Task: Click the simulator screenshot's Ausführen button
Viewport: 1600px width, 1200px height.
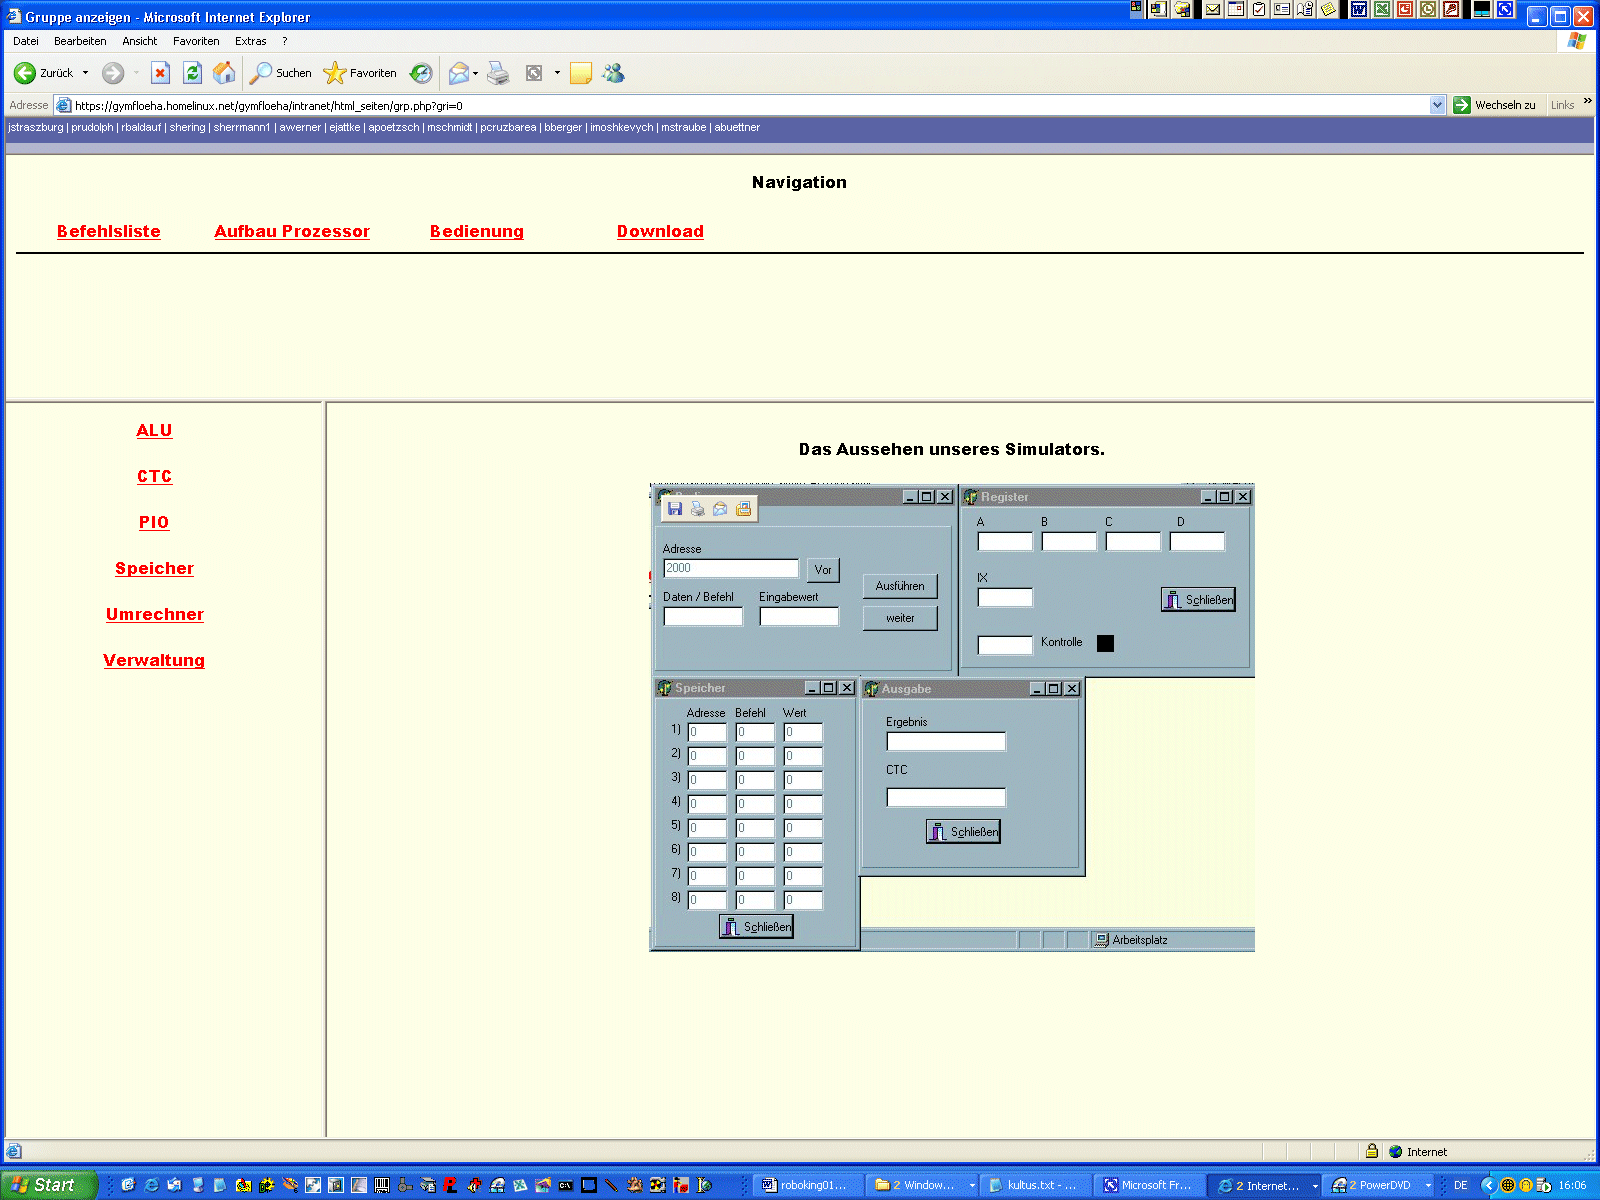Action: click(x=900, y=586)
